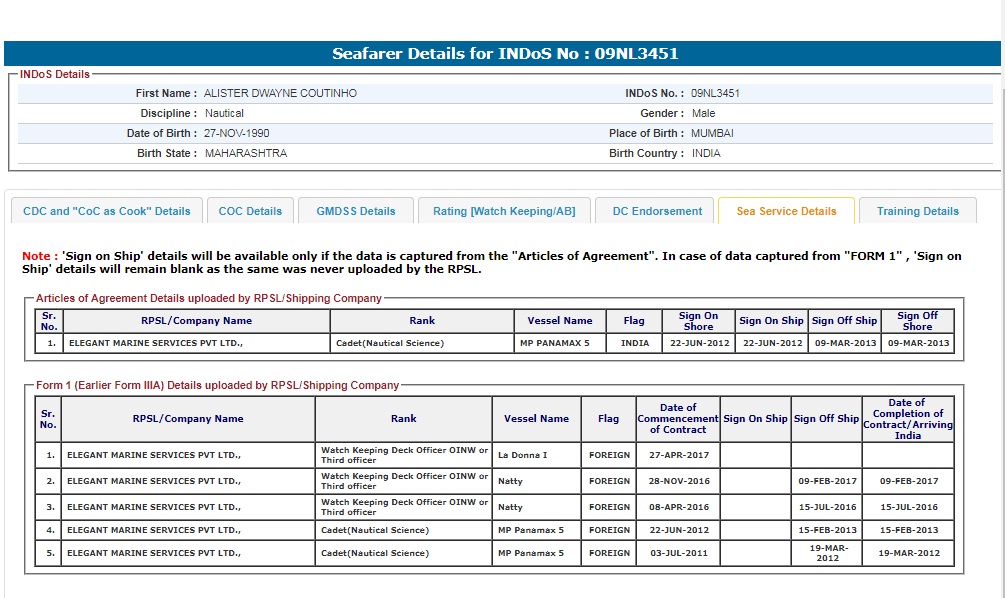1005x598 pixels.
Task: Open the GMDSS Details tab
Action: tap(356, 211)
